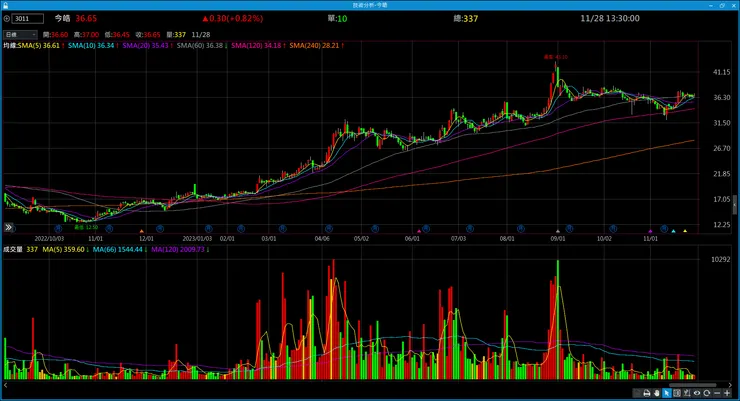The height and width of the screenshot is (401, 740).
Task: Toggle the eye visibility icon
Action: point(697,393)
